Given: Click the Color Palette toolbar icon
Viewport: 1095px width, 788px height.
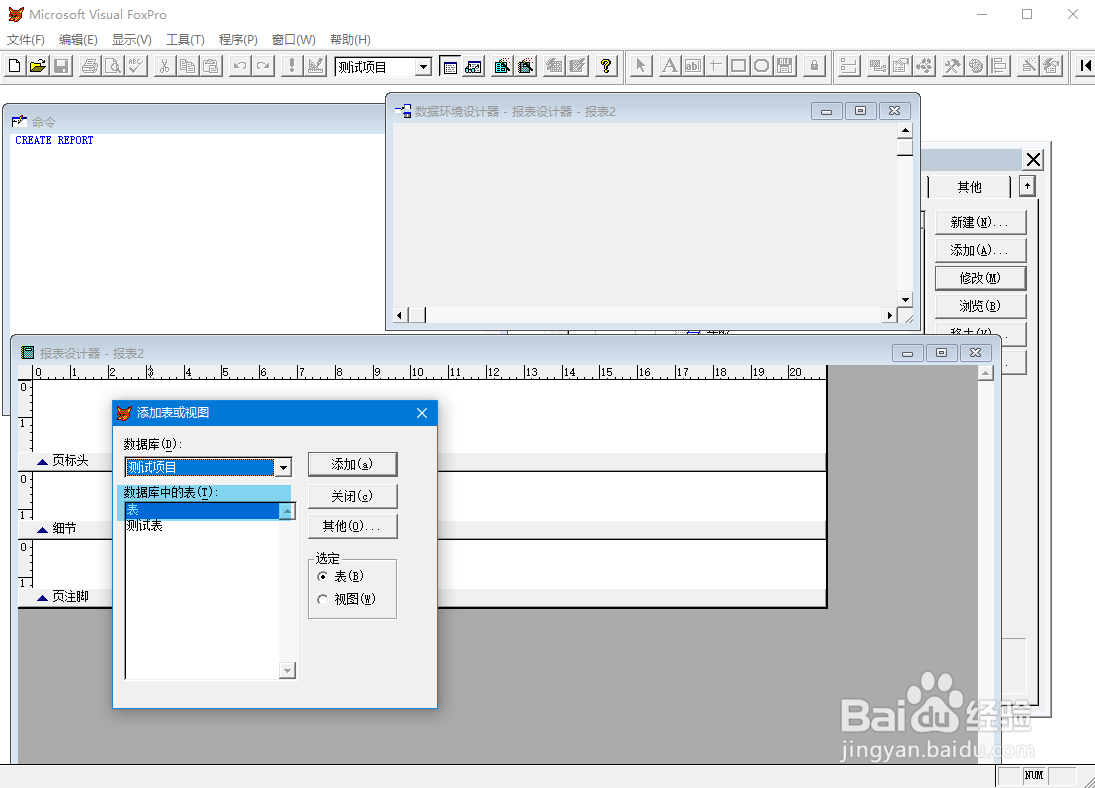Looking at the screenshot, I should coord(976,66).
